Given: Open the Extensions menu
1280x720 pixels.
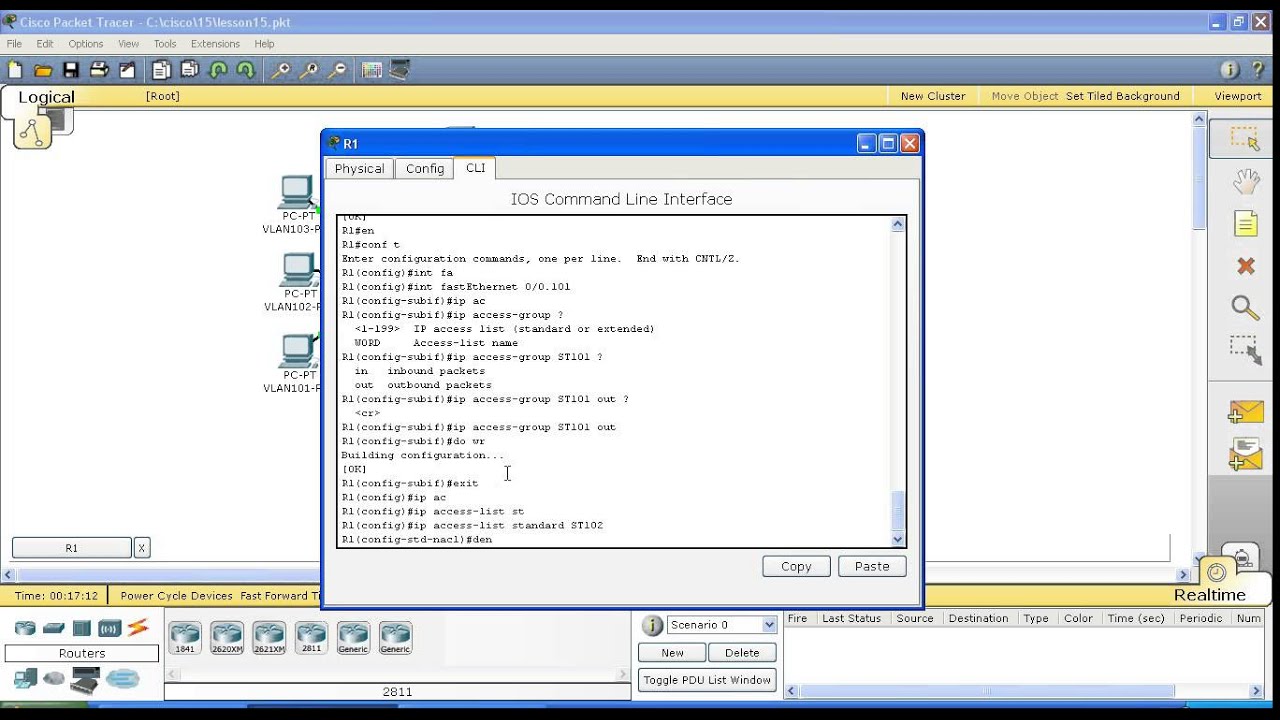Looking at the screenshot, I should (x=215, y=44).
